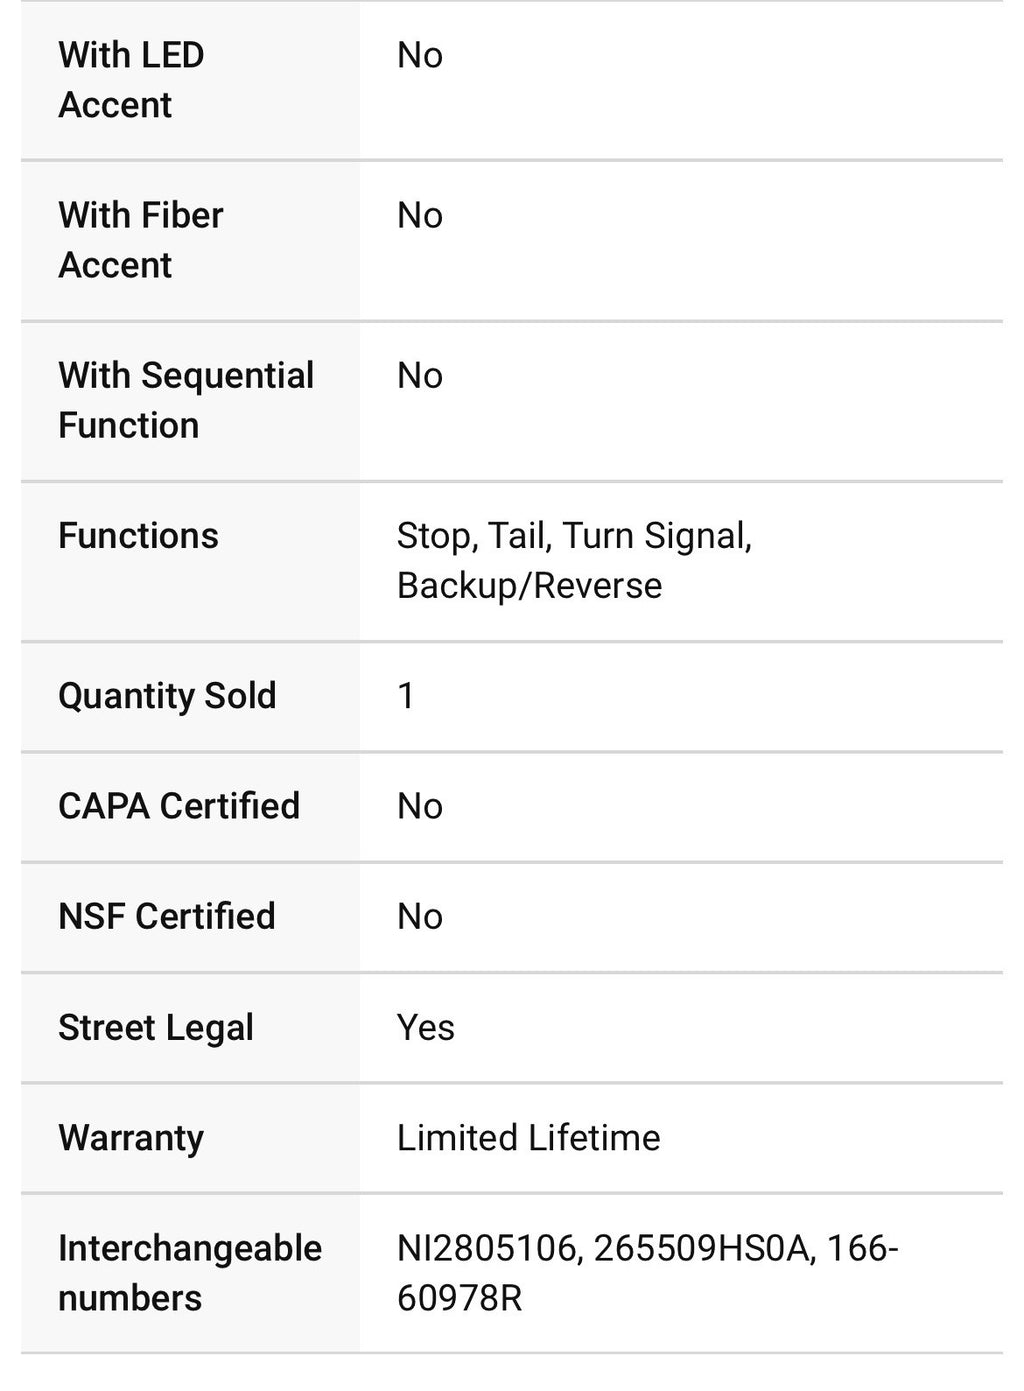The width and height of the screenshot is (1024, 1391).
Task: Click the "NSF Certified" label
Action: 167,916
